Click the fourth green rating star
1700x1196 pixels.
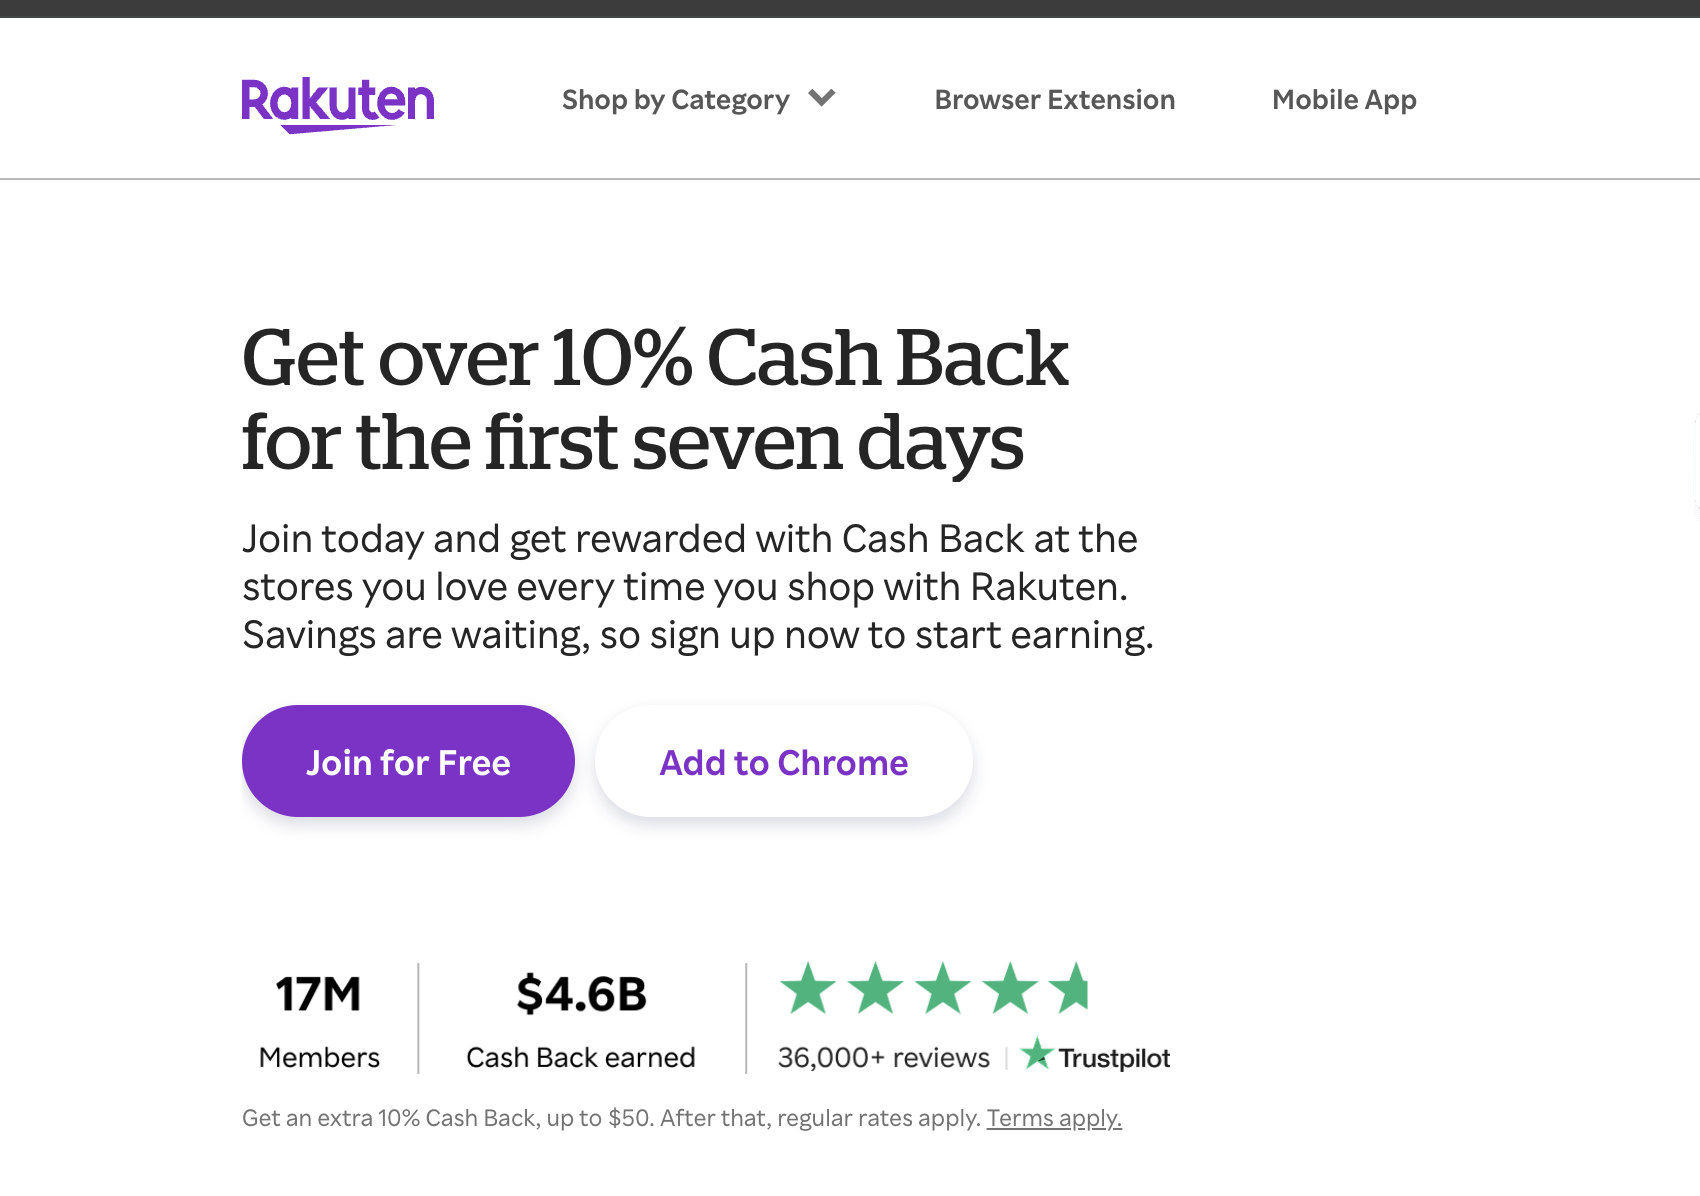[x=1011, y=989]
